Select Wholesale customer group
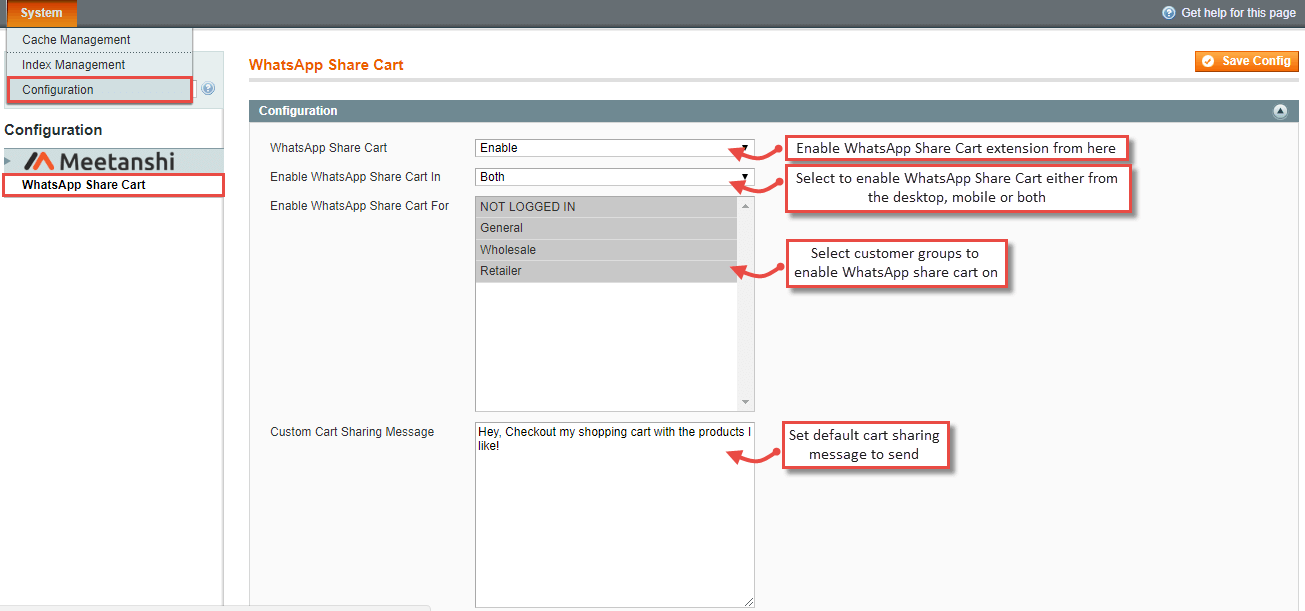Image resolution: width=1305 pixels, height=611 pixels. (606, 250)
